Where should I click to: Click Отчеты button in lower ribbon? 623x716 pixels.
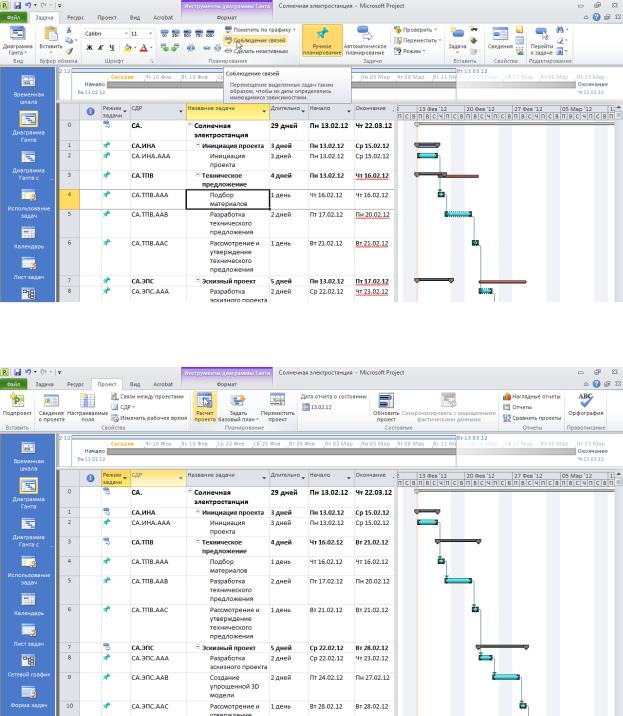517,407
